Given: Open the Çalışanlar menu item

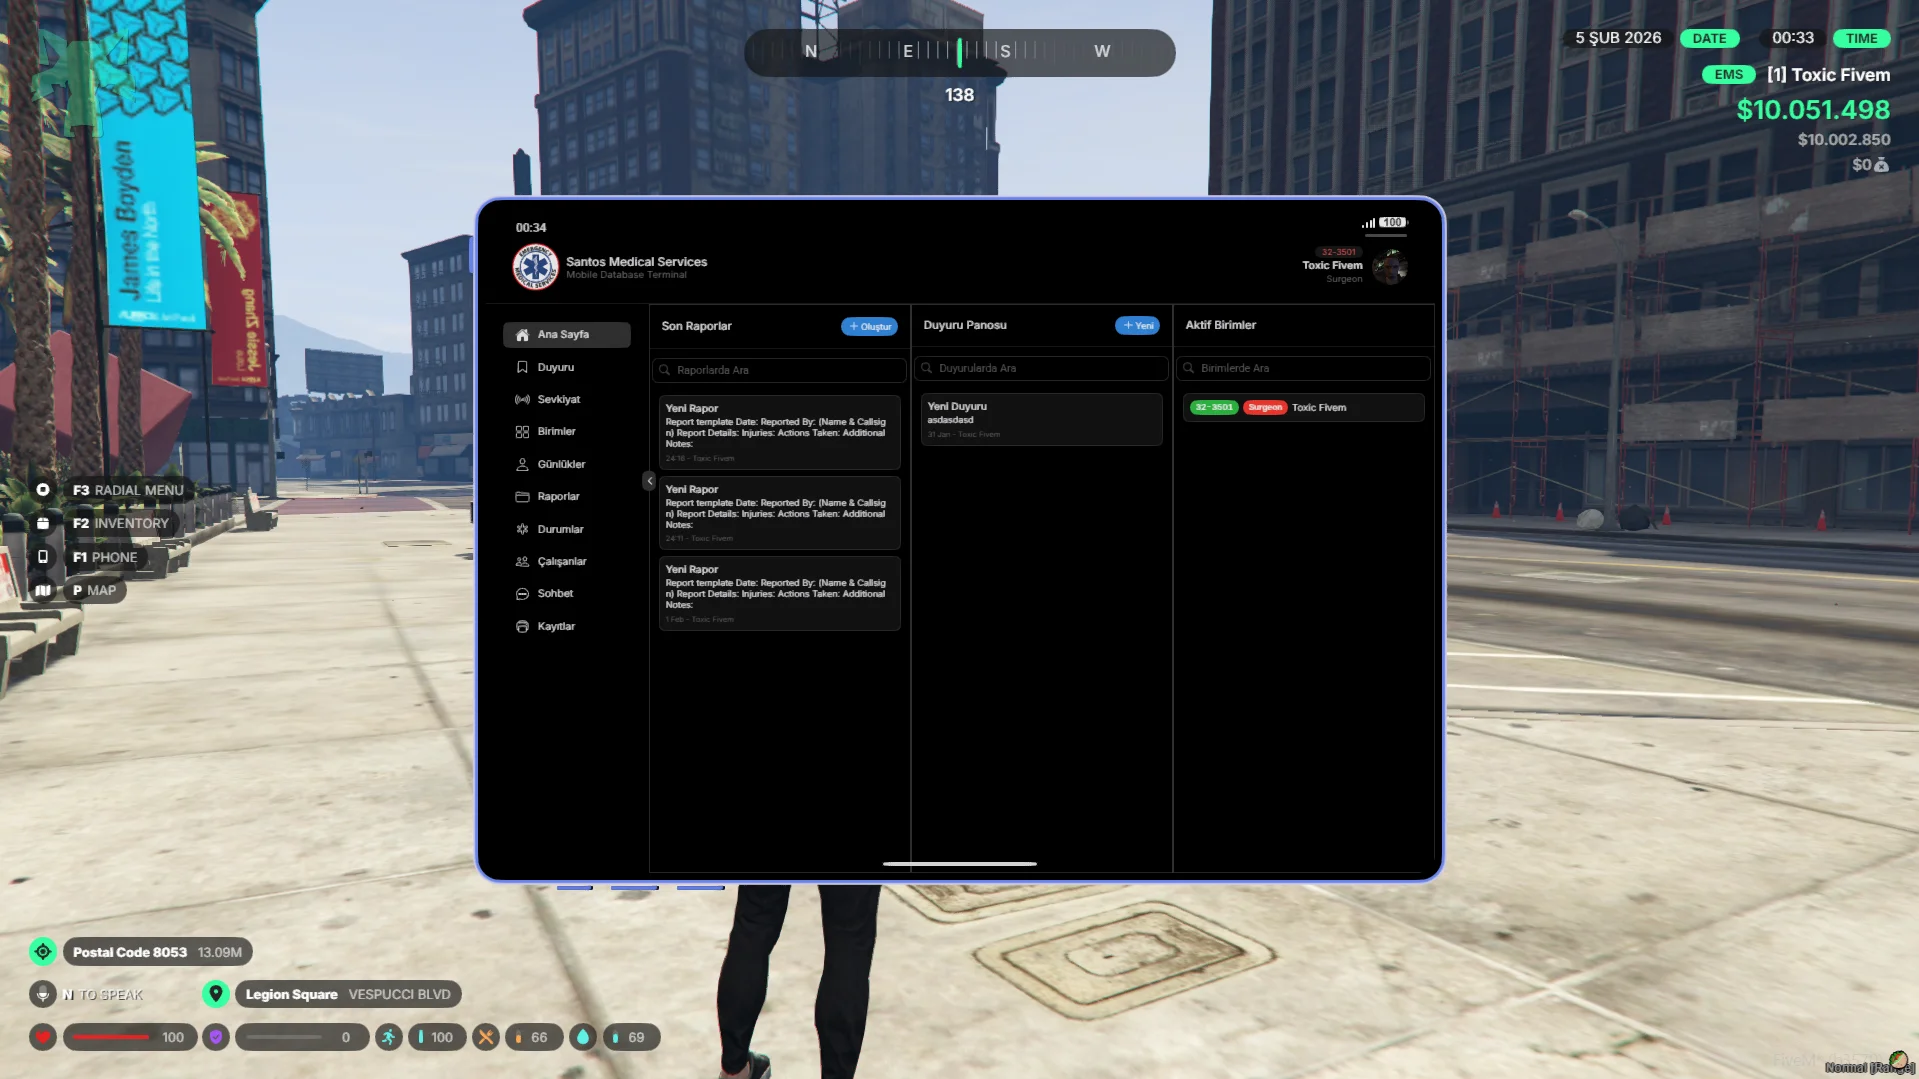Looking at the screenshot, I should tap(561, 562).
